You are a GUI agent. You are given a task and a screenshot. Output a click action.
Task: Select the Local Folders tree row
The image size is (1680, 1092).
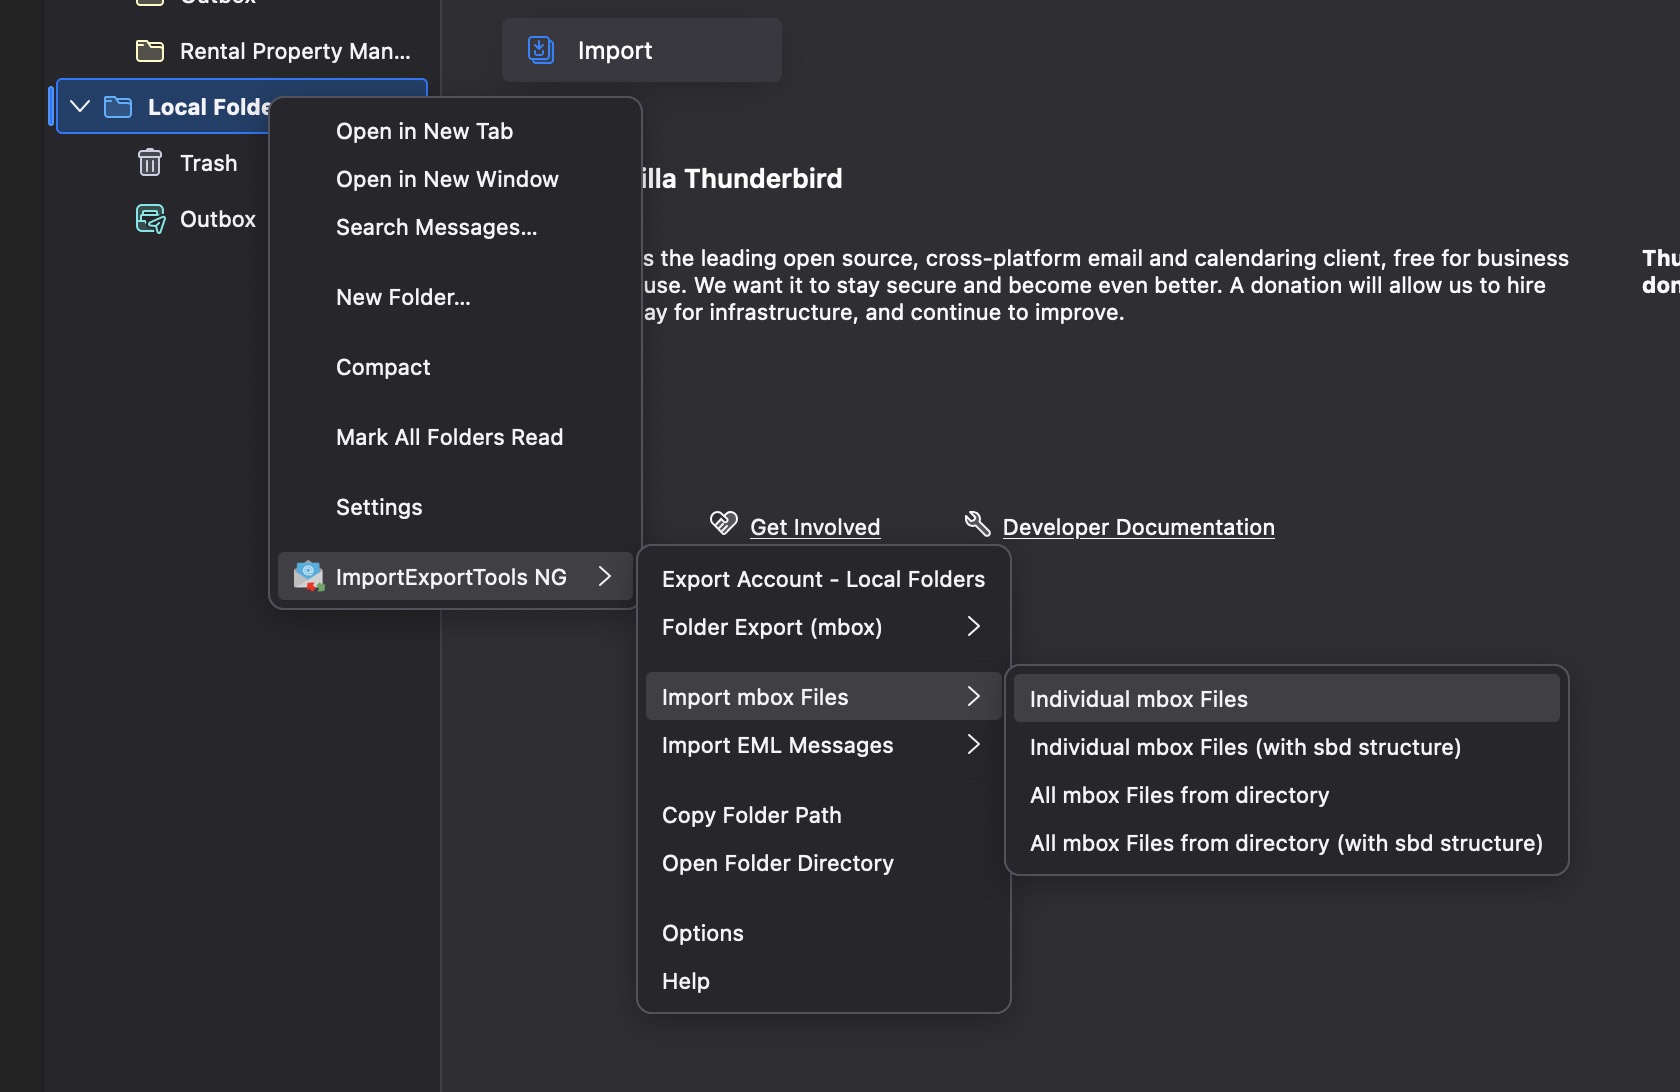point(163,106)
